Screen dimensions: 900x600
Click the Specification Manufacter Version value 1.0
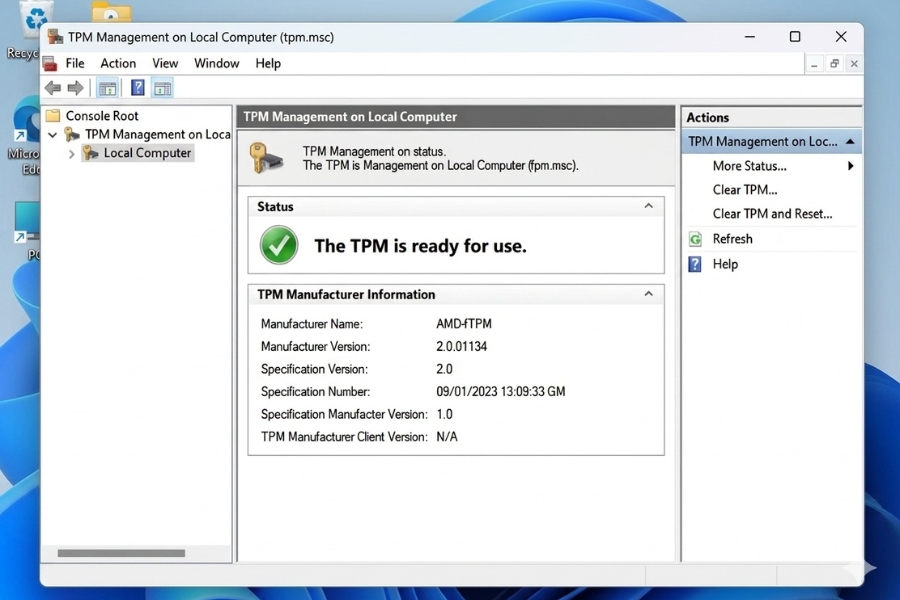(x=444, y=414)
